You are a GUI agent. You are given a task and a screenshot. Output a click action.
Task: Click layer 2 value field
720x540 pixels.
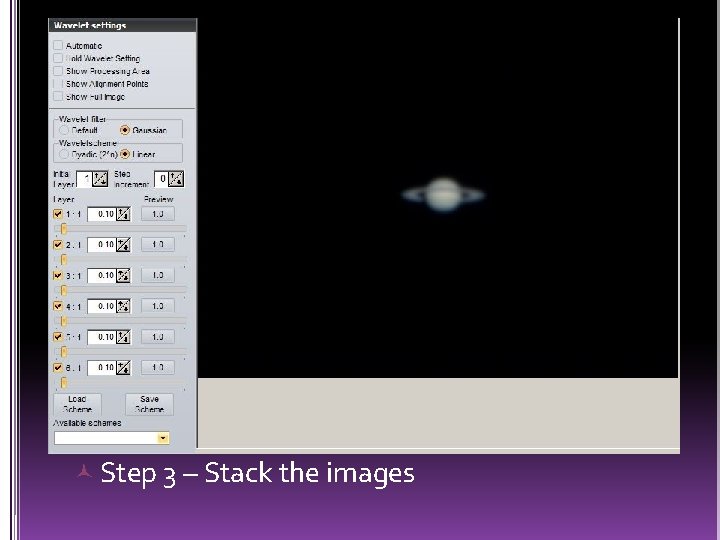pos(101,245)
